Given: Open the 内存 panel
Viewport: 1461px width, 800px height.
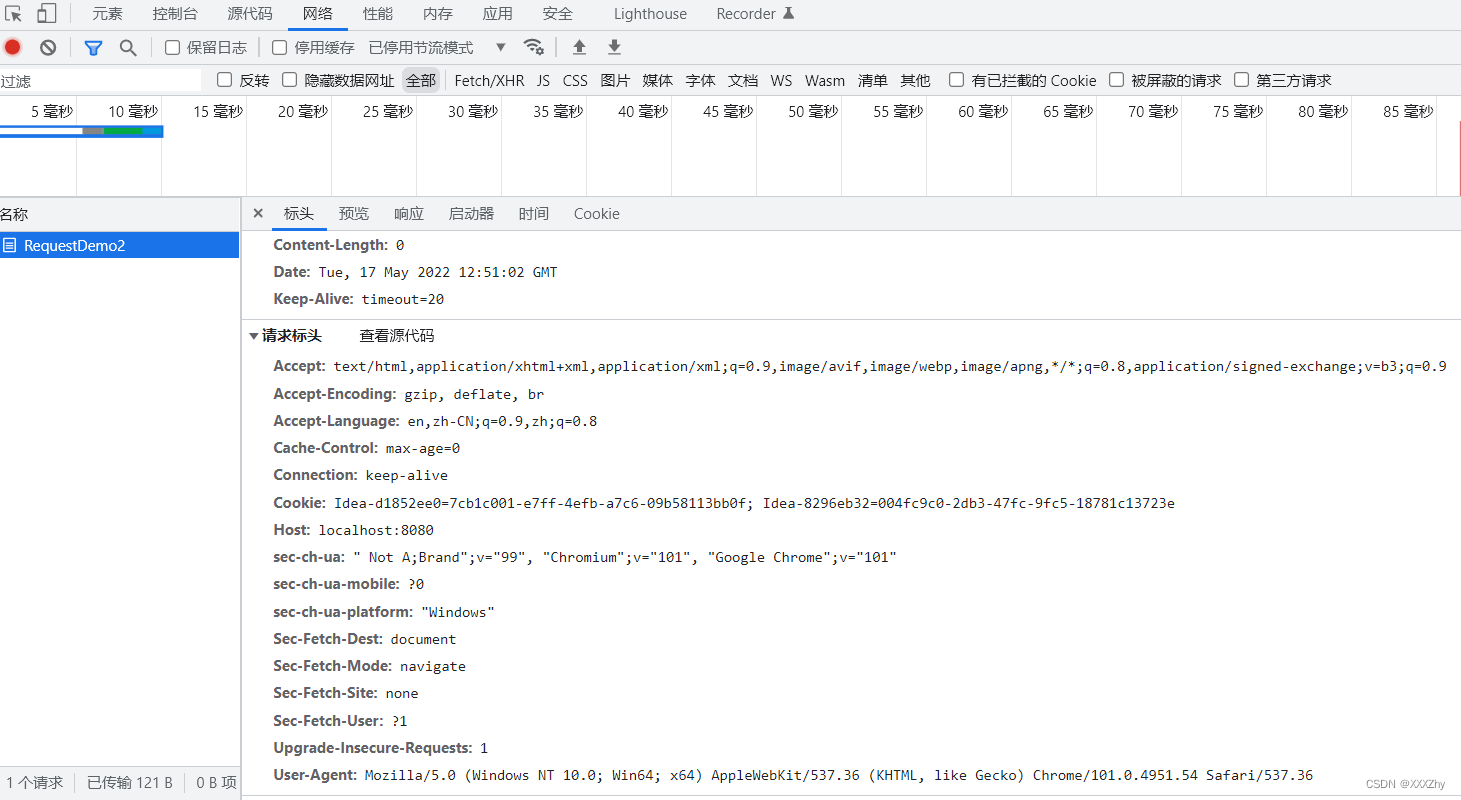Looking at the screenshot, I should point(439,13).
